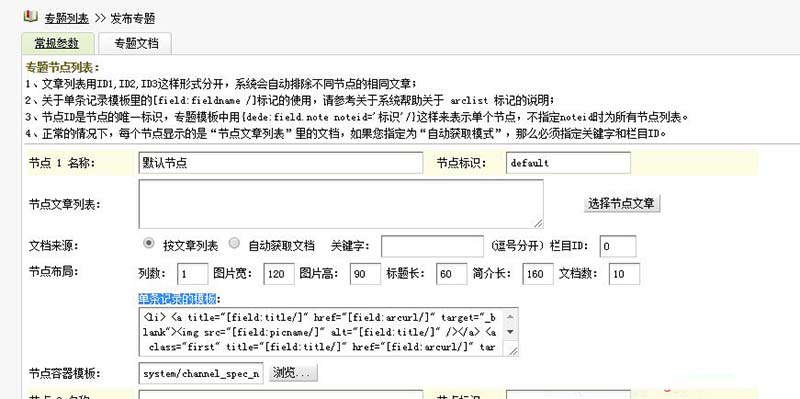Click the template textarea resize handle
The width and height of the screenshot is (800, 399).
[x=513, y=351]
